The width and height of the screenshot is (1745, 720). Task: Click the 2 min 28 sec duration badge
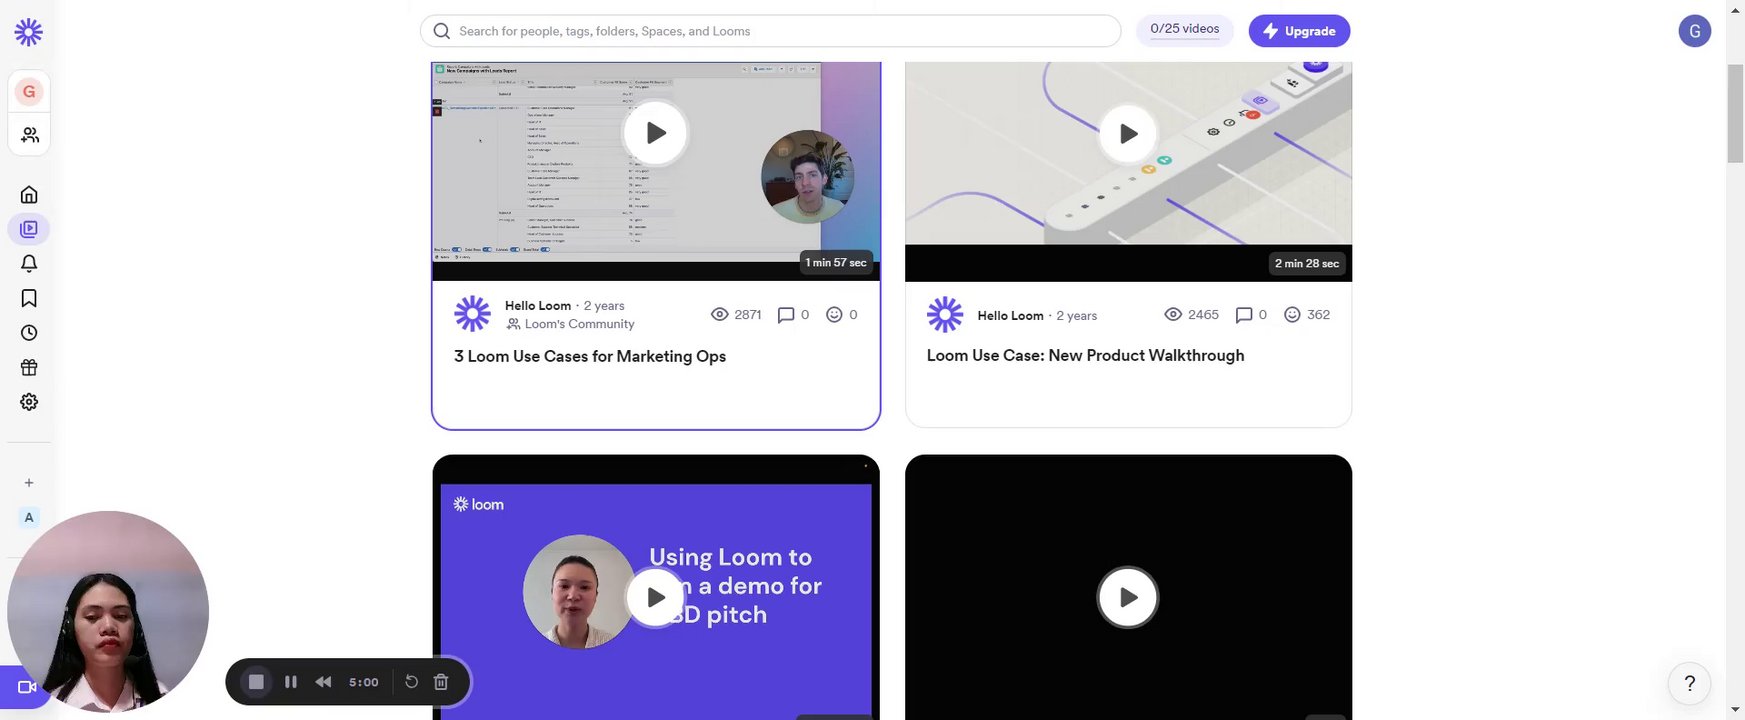1307,263
